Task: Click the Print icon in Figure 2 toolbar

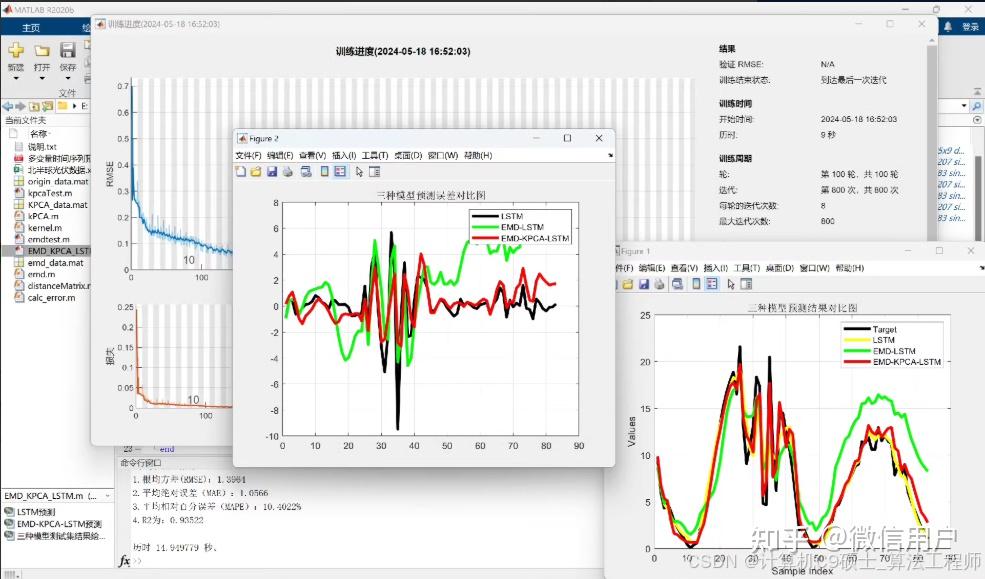Action: [x=287, y=171]
